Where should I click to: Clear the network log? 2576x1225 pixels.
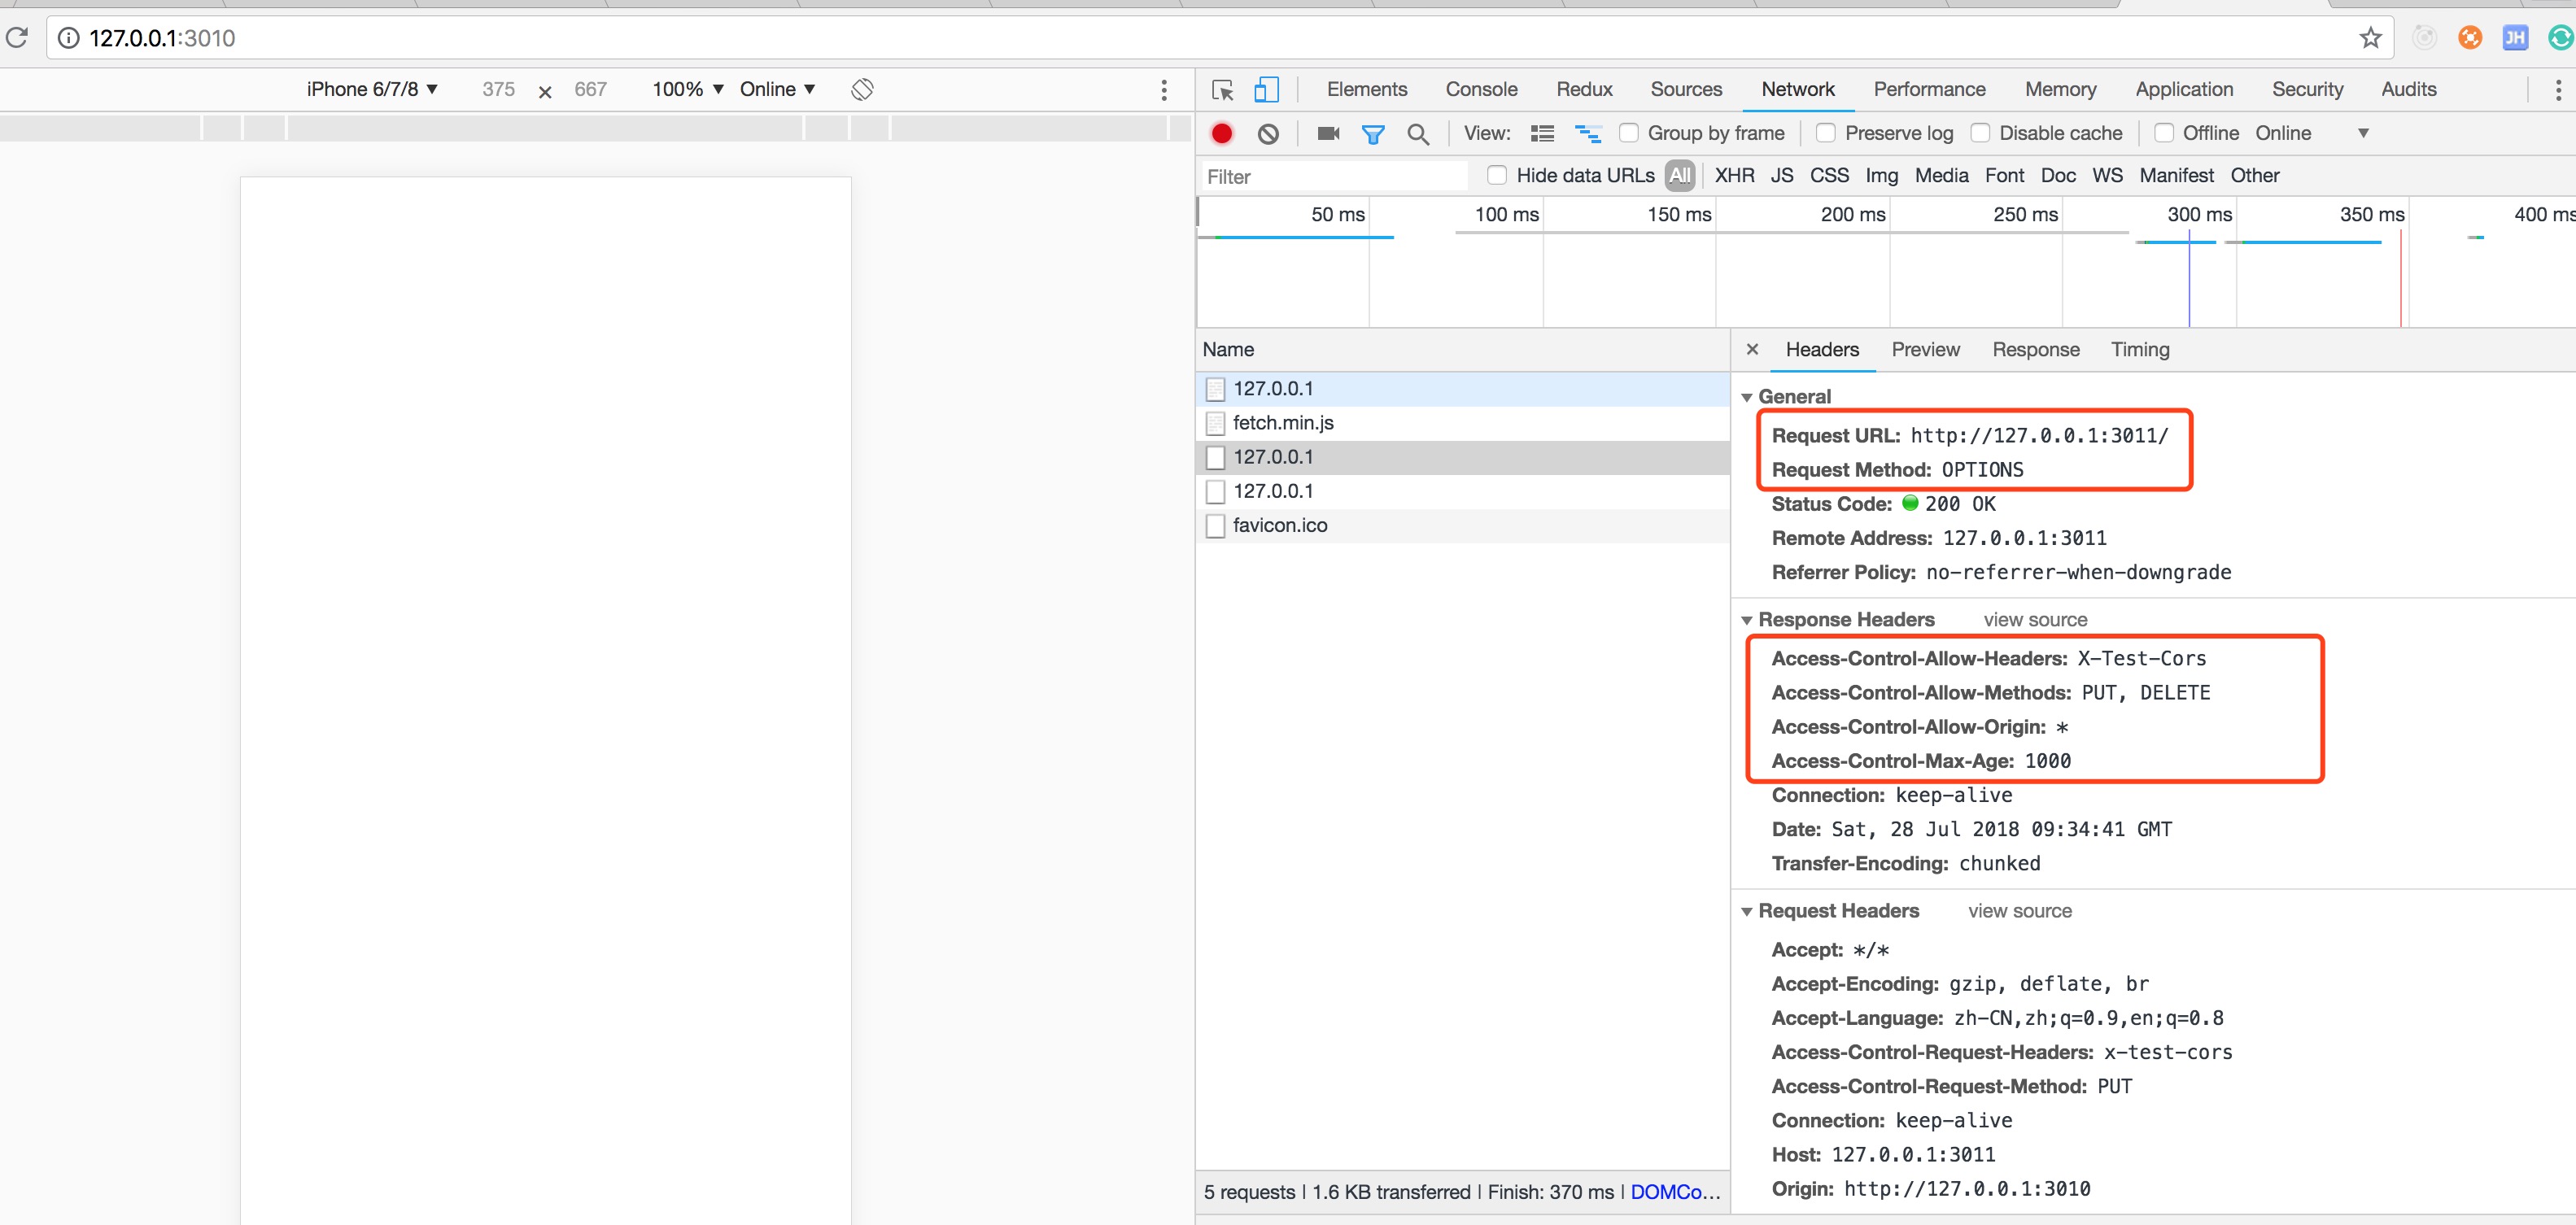click(1268, 133)
